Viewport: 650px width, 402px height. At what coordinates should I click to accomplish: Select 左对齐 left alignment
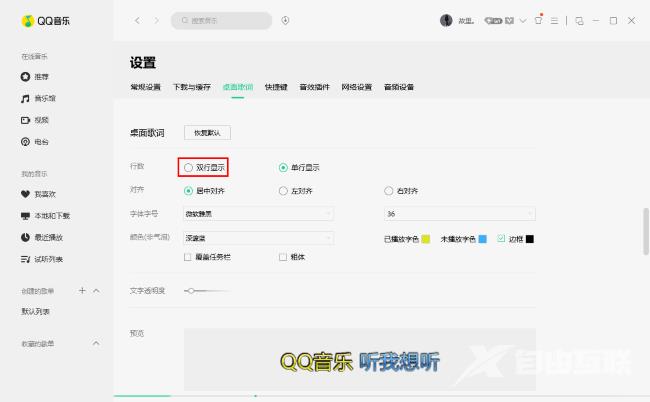pos(296,191)
